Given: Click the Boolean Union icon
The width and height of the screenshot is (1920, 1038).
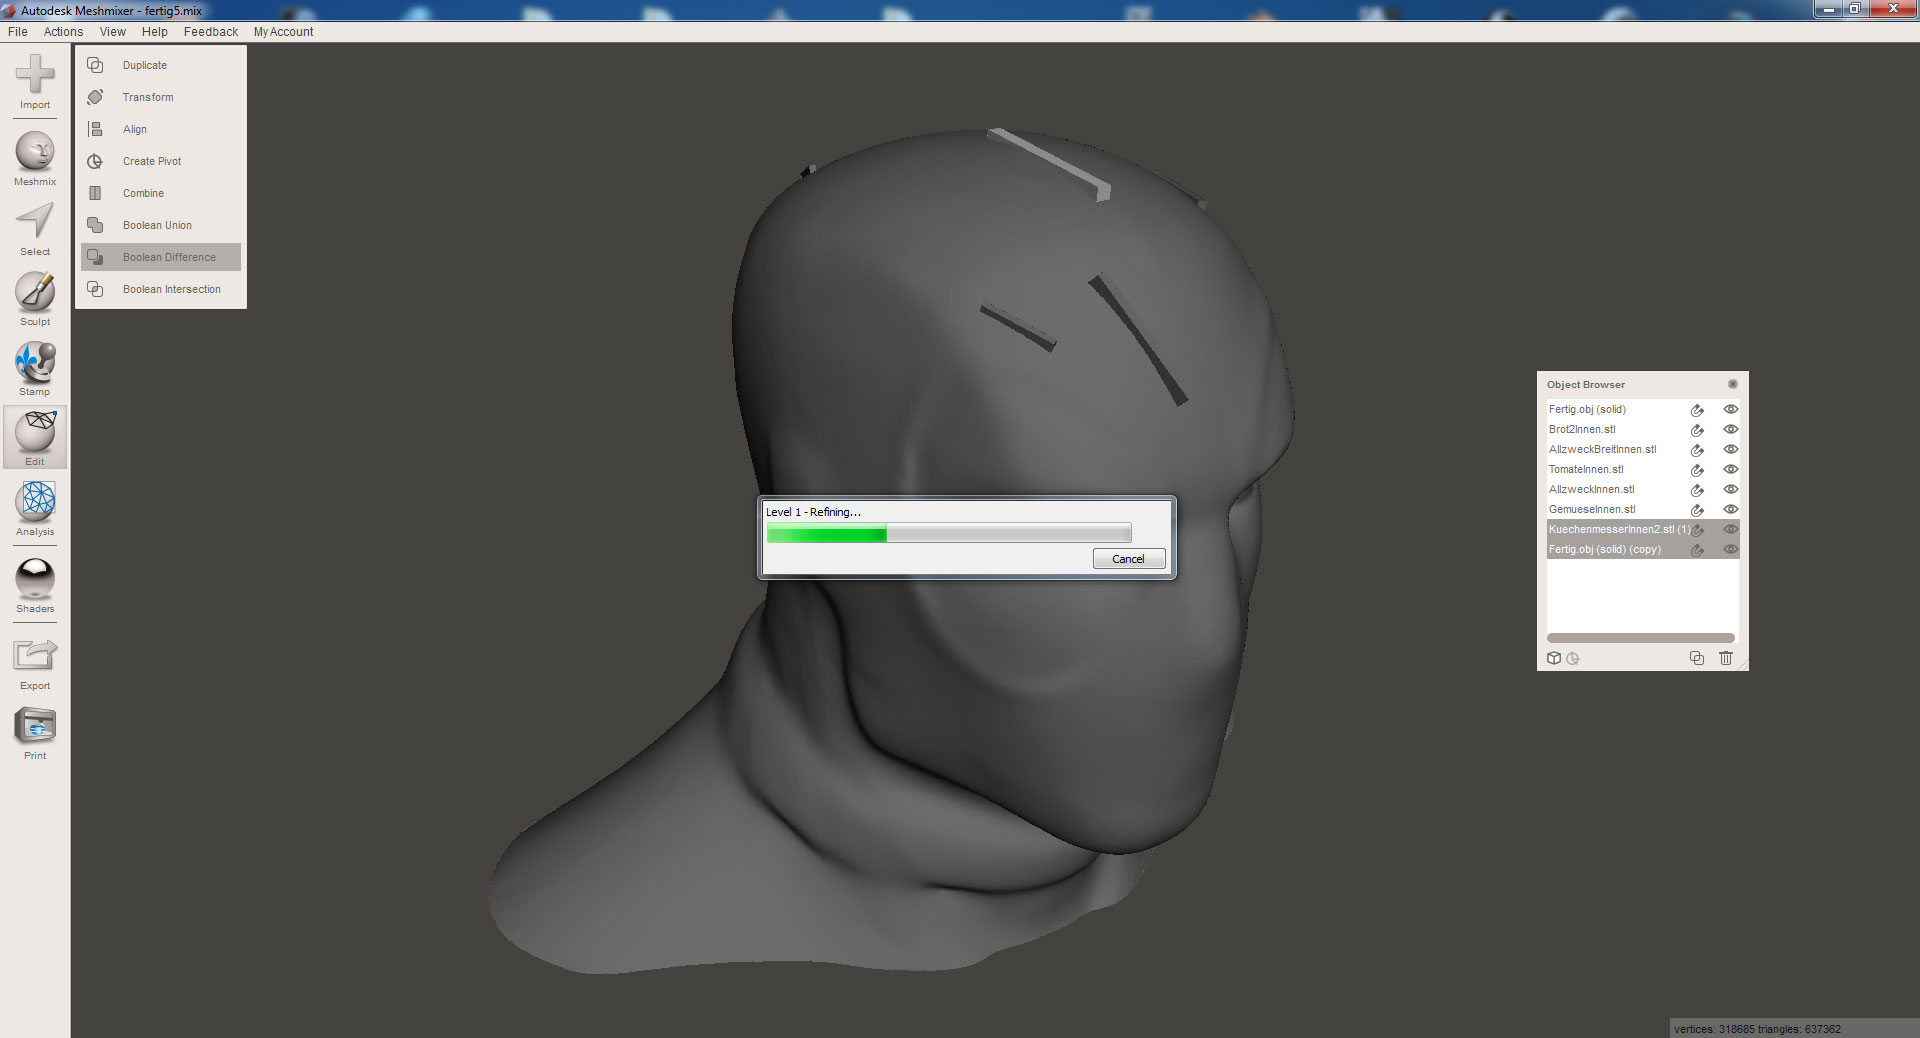Looking at the screenshot, I should click(x=95, y=225).
